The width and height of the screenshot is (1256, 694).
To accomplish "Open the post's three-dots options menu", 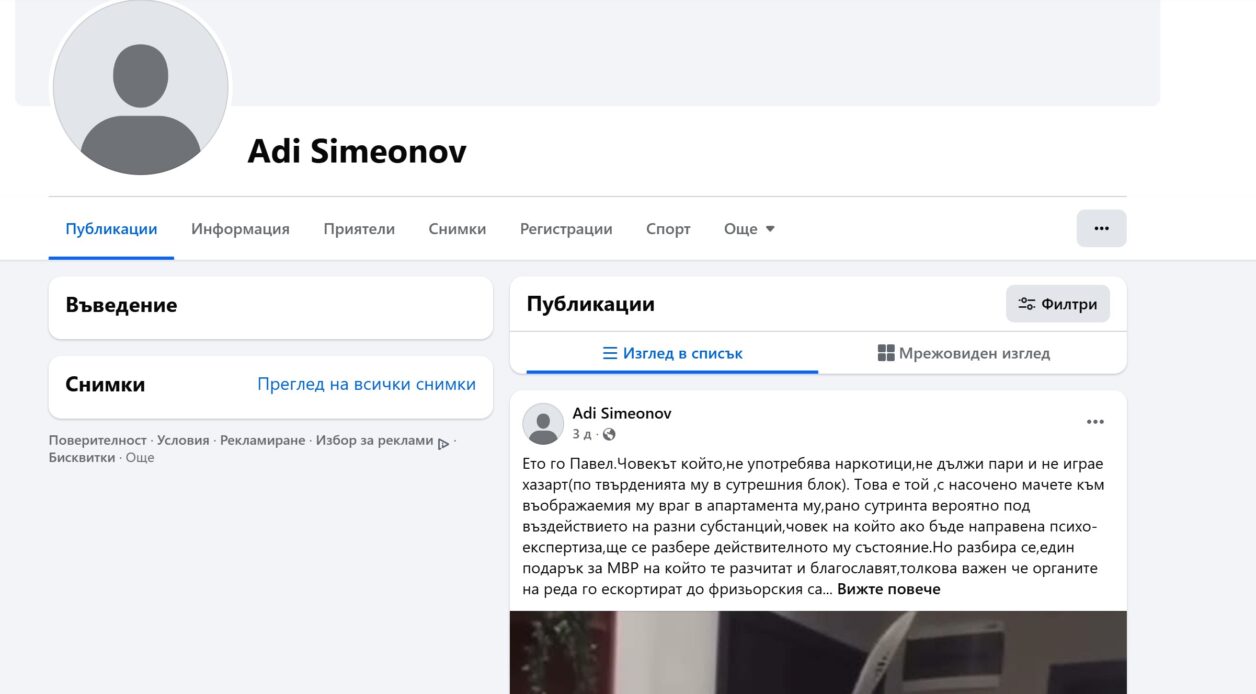I will point(1095,422).
